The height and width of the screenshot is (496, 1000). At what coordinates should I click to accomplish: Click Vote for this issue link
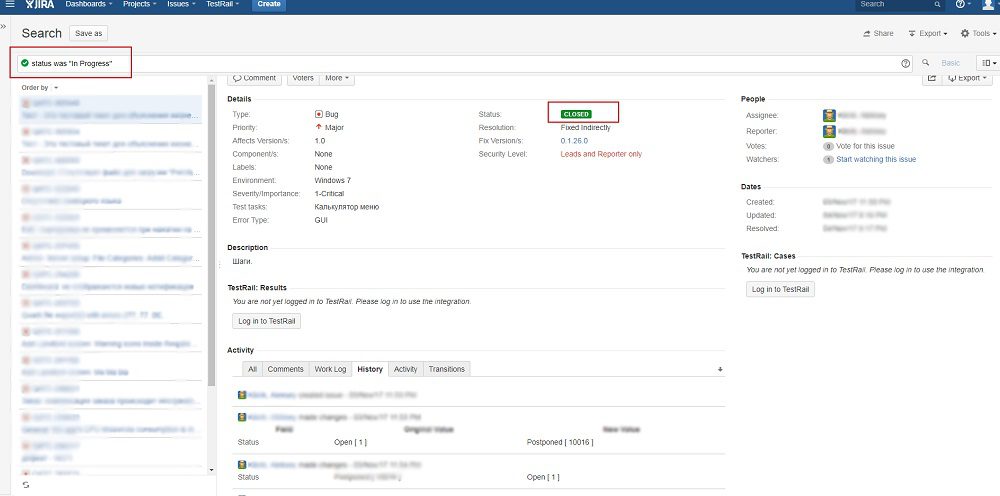865,146
